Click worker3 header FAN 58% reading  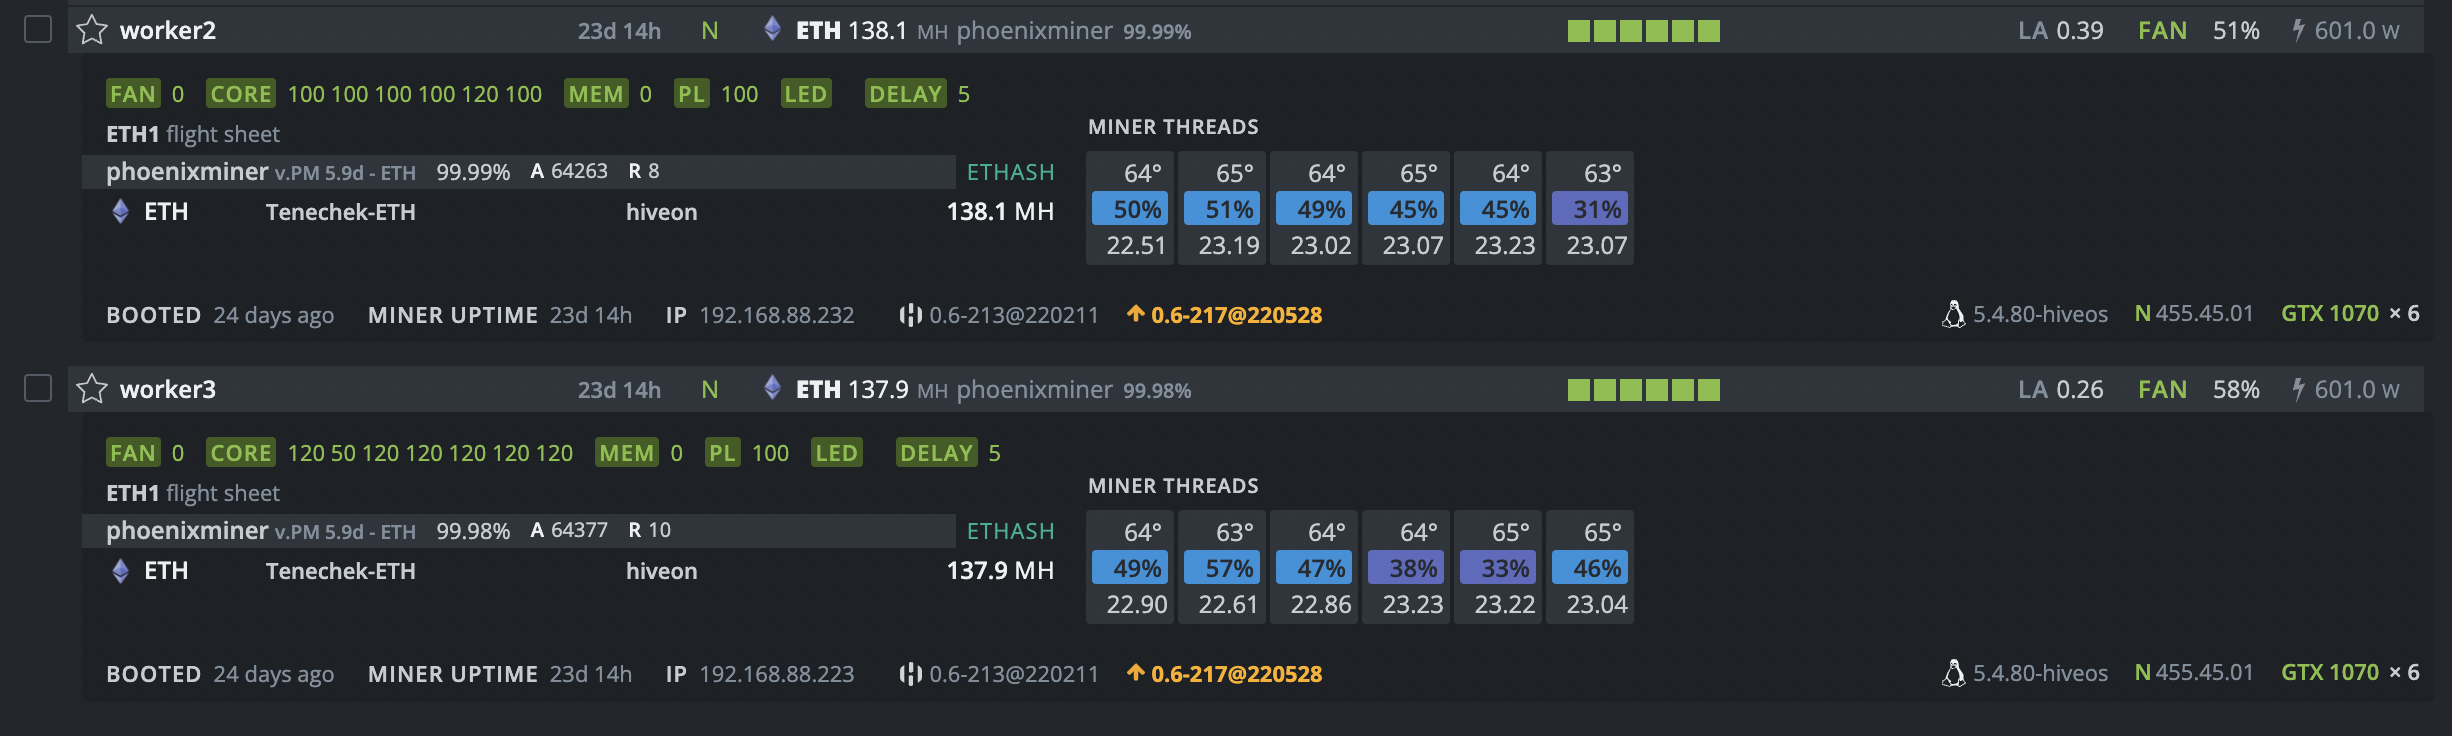2198,389
